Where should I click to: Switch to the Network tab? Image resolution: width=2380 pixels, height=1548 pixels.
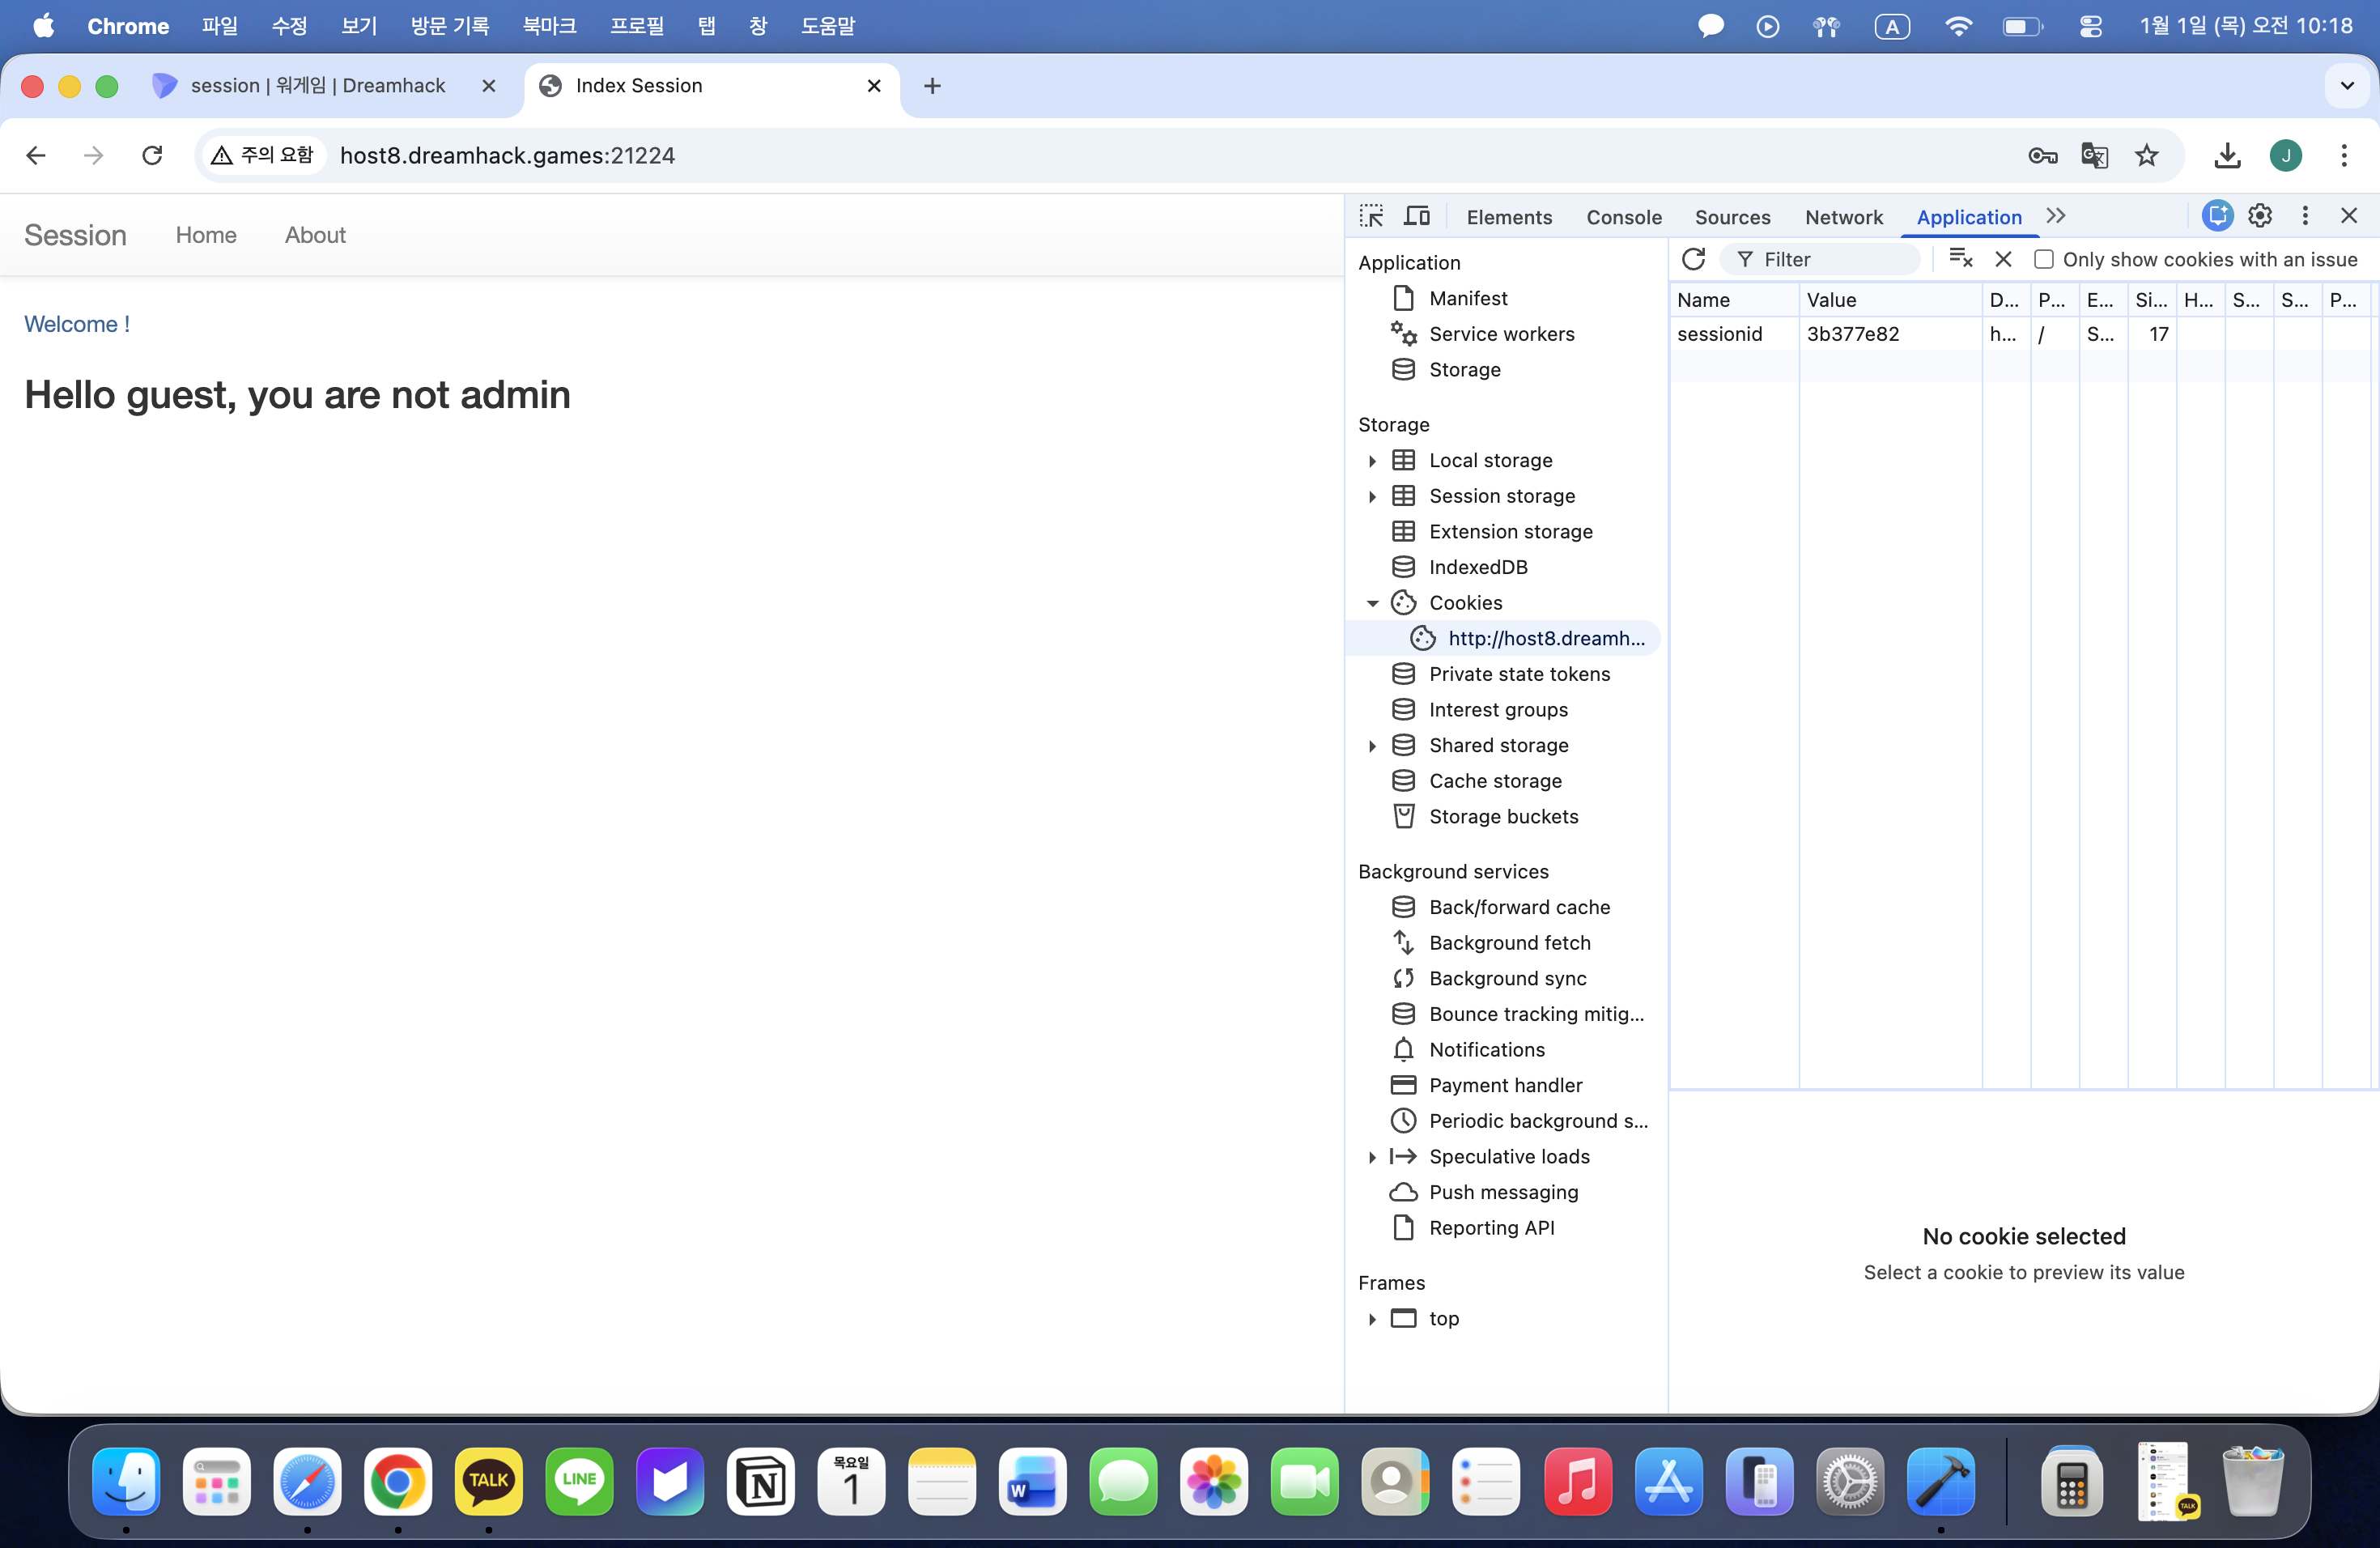tap(1843, 217)
